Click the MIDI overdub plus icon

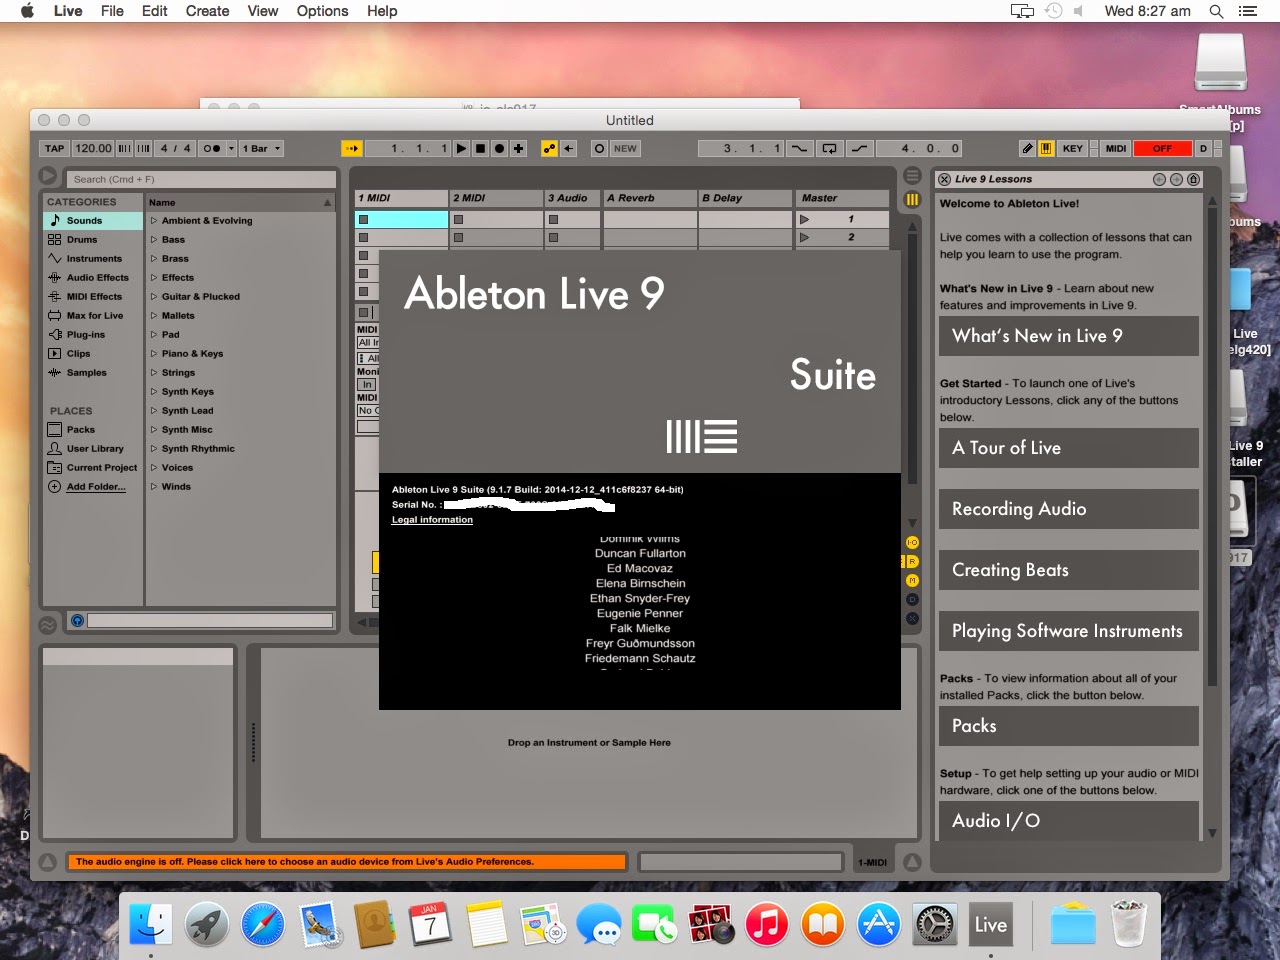pos(518,148)
